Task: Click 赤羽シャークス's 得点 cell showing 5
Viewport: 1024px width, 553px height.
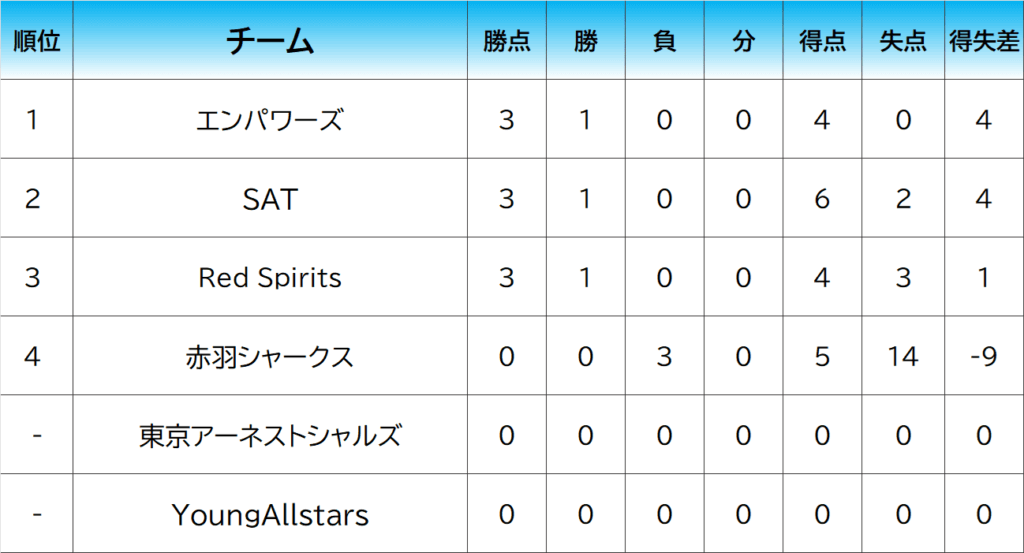Action: [822, 356]
